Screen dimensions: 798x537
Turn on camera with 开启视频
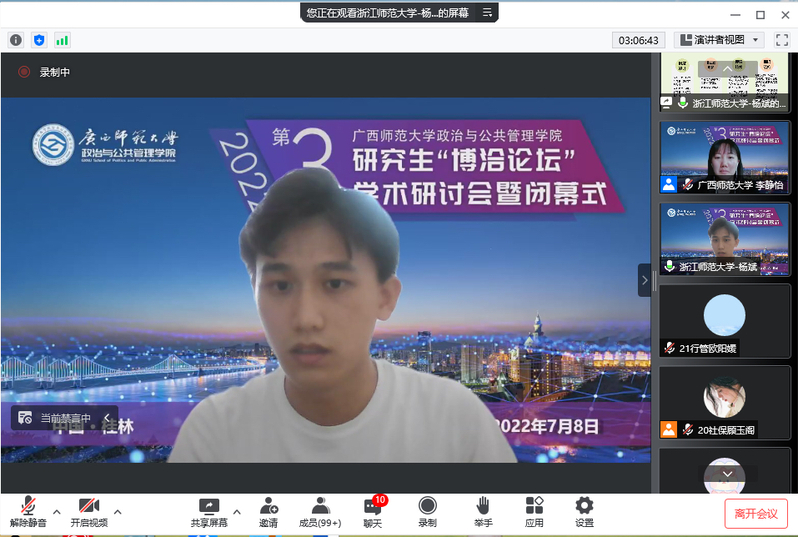click(x=89, y=512)
